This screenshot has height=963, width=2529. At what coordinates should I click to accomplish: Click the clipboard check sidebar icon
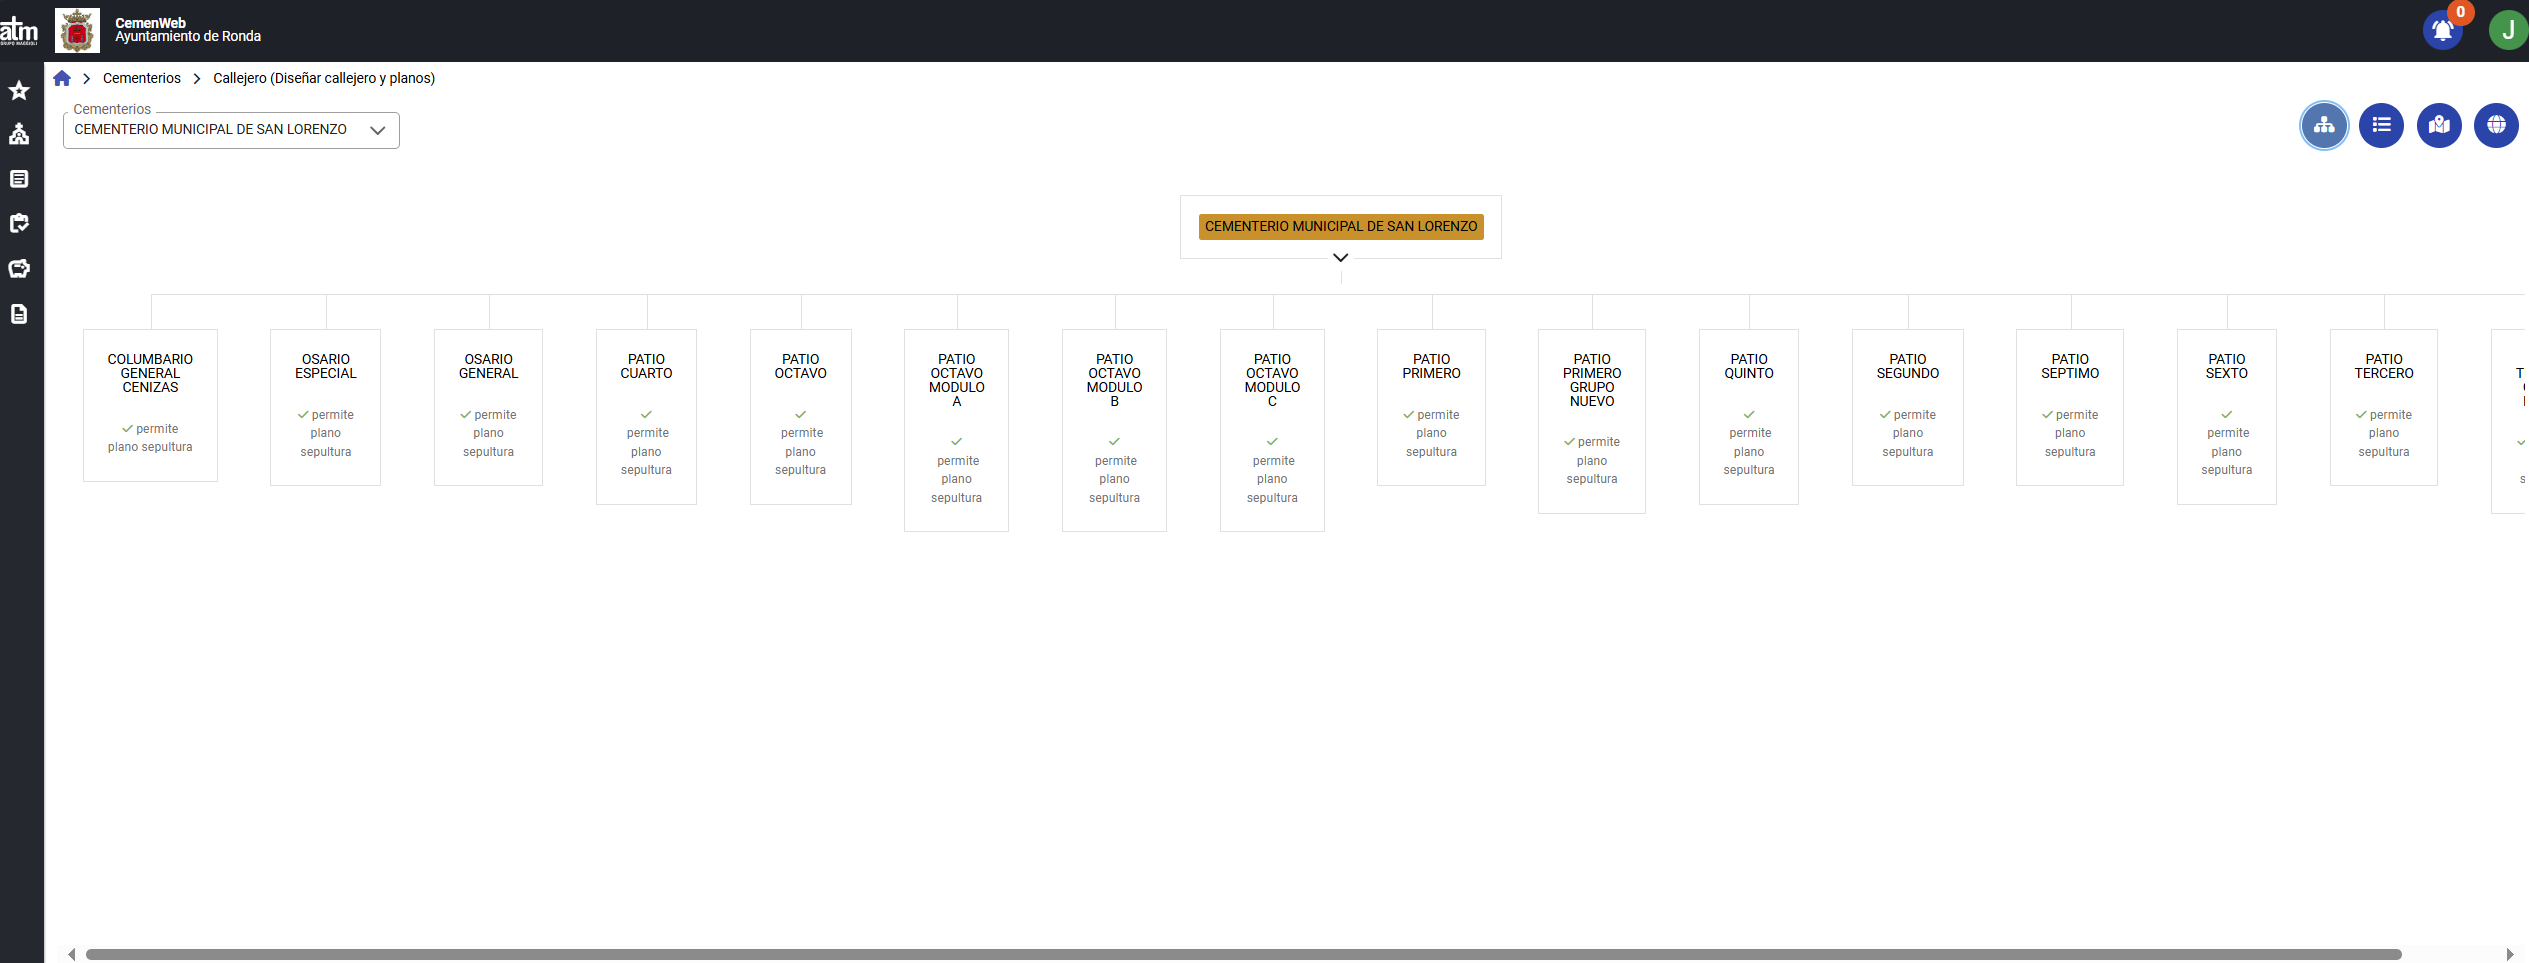pyautogui.click(x=19, y=223)
